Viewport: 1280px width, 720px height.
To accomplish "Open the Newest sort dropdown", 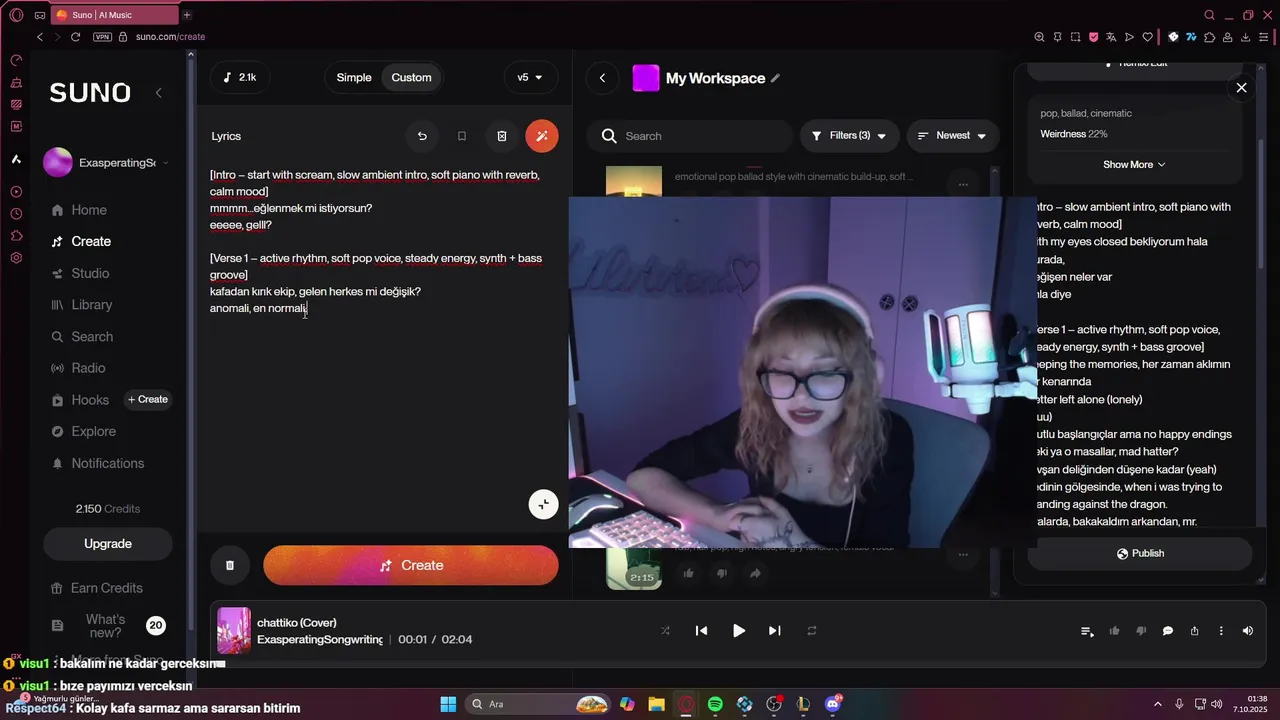I will pos(952,136).
